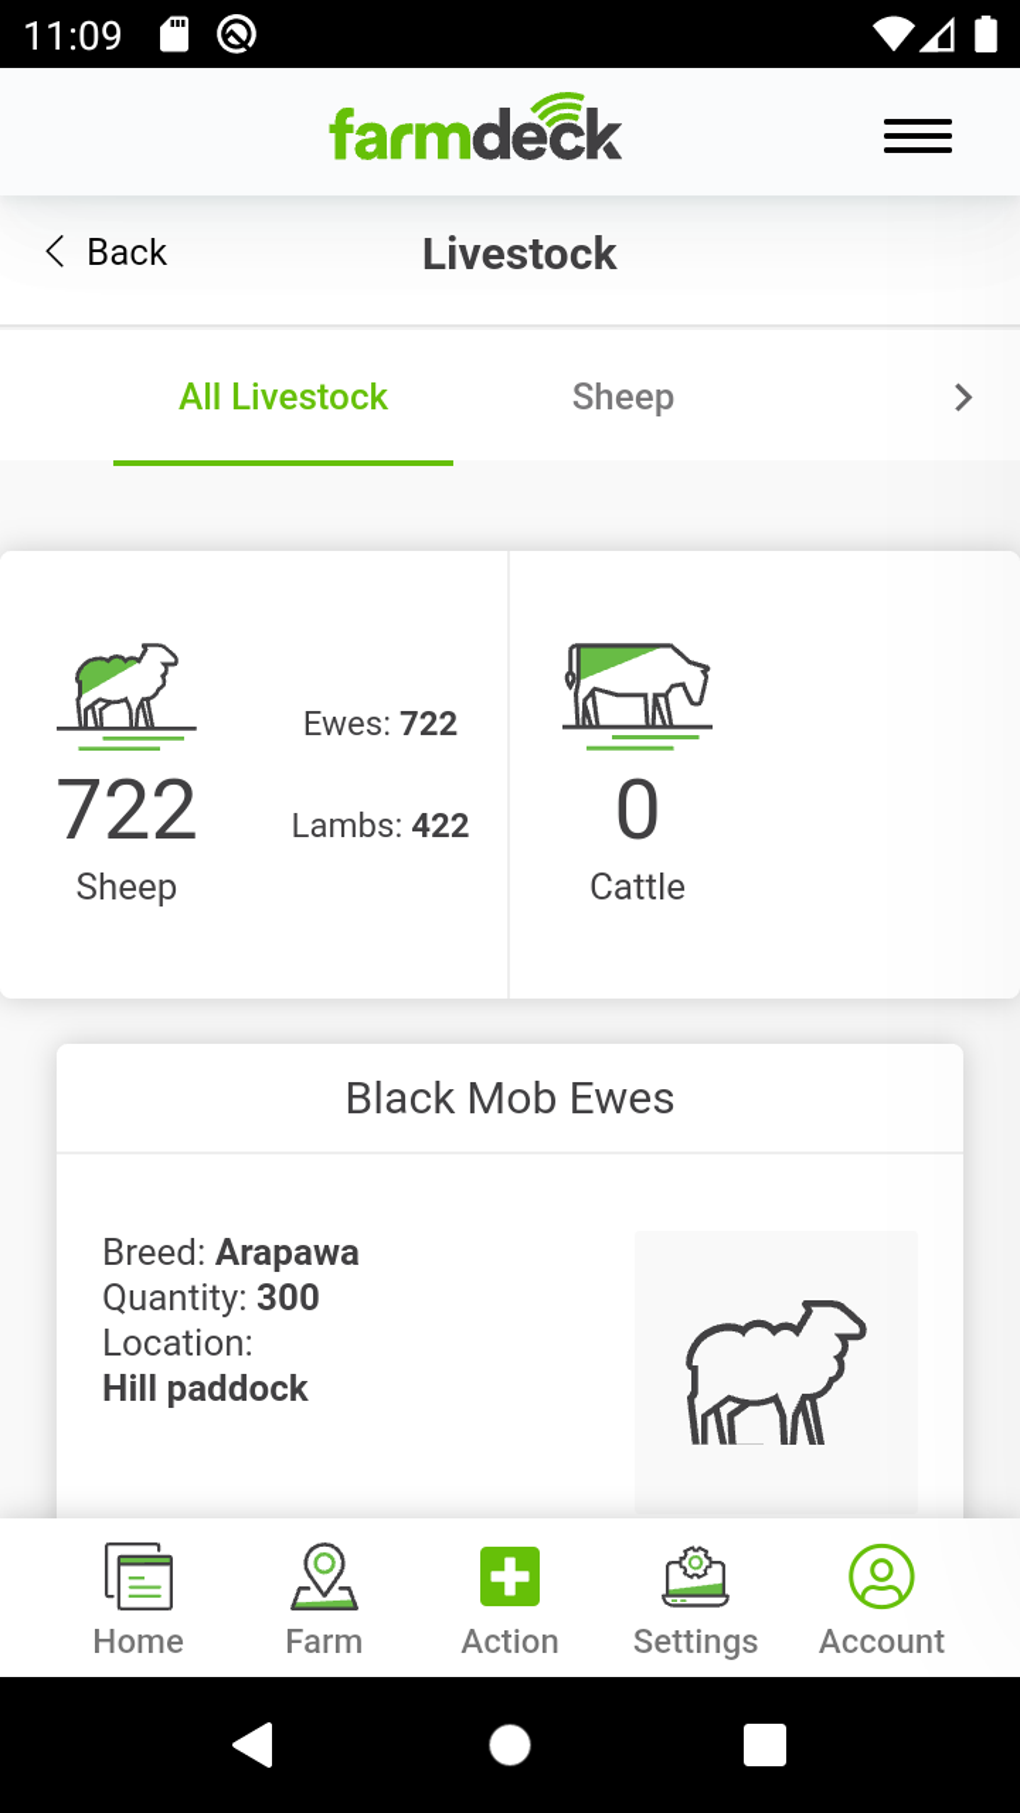
Task: Tap the 0 Cattle total count
Action: [x=637, y=810]
